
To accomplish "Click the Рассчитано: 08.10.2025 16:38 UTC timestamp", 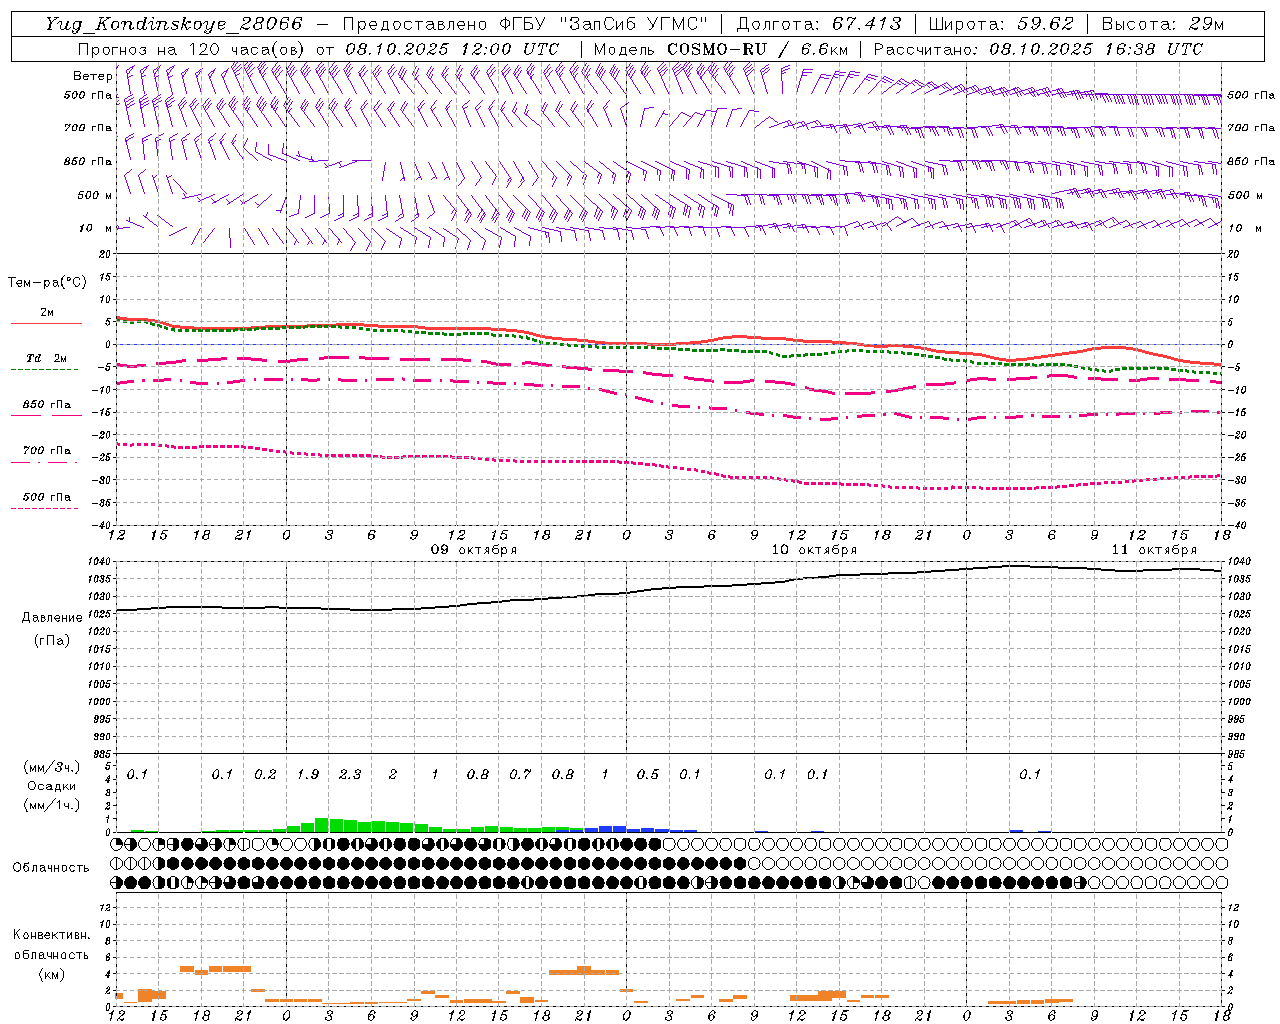I will pos(1038,49).
